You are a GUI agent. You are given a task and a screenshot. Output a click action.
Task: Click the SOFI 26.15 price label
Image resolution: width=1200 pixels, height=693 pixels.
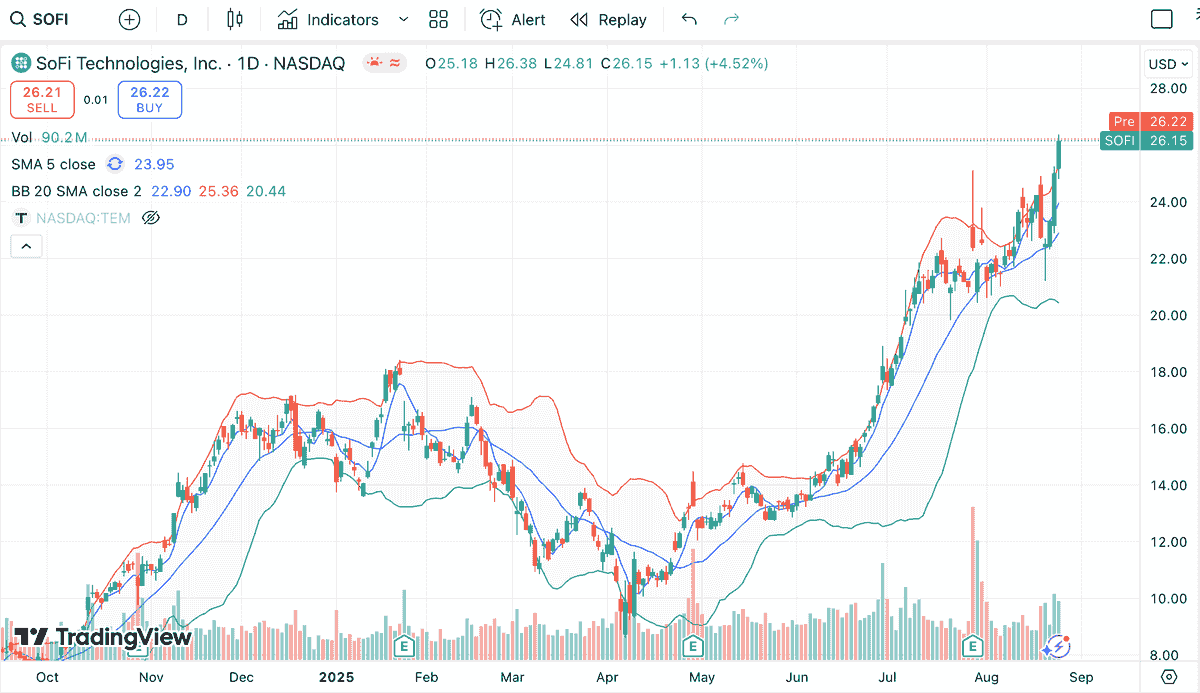tap(1147, 141)
